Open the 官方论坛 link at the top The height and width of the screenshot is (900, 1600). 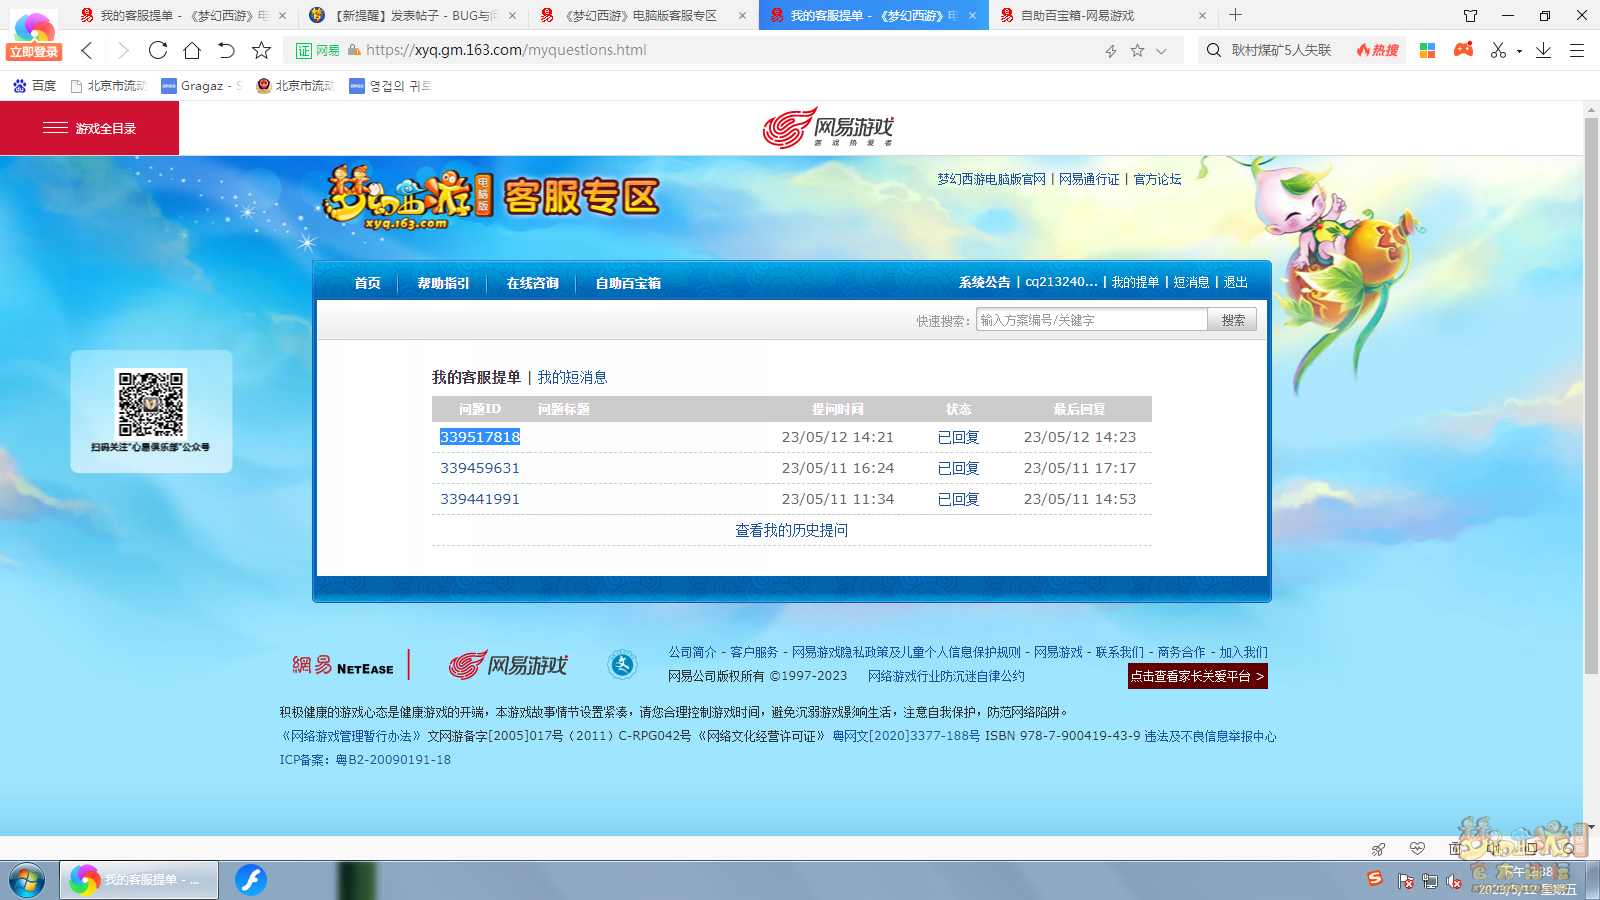(x=1157, y=179)
